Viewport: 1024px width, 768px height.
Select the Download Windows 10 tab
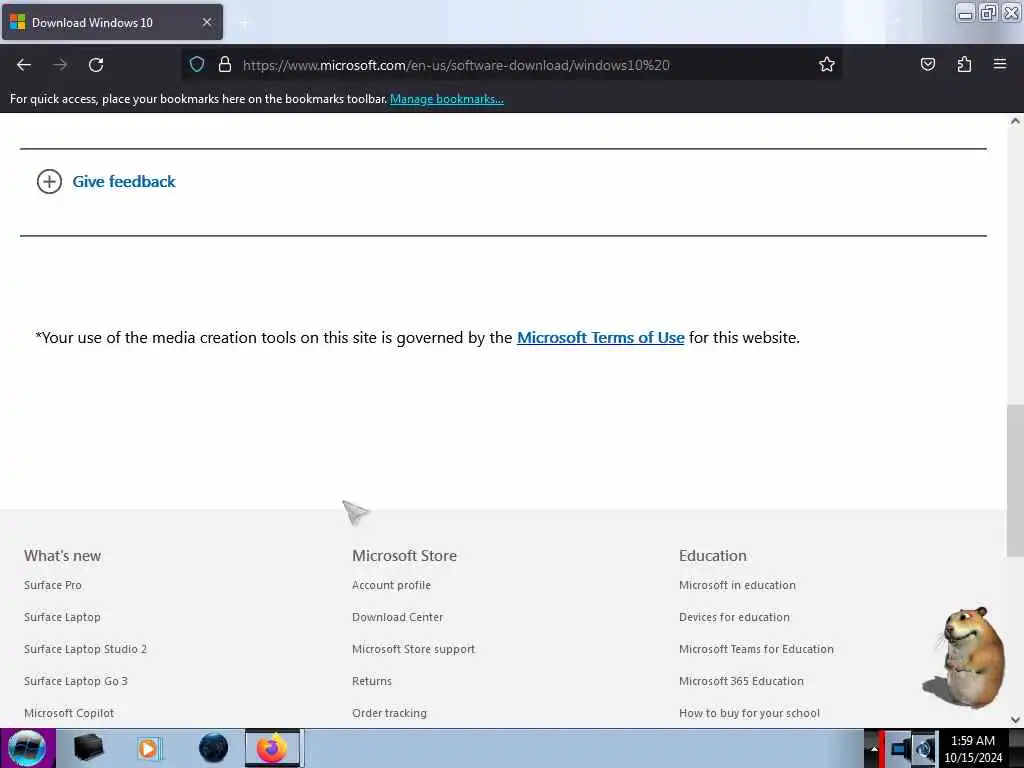coord(112,22)
